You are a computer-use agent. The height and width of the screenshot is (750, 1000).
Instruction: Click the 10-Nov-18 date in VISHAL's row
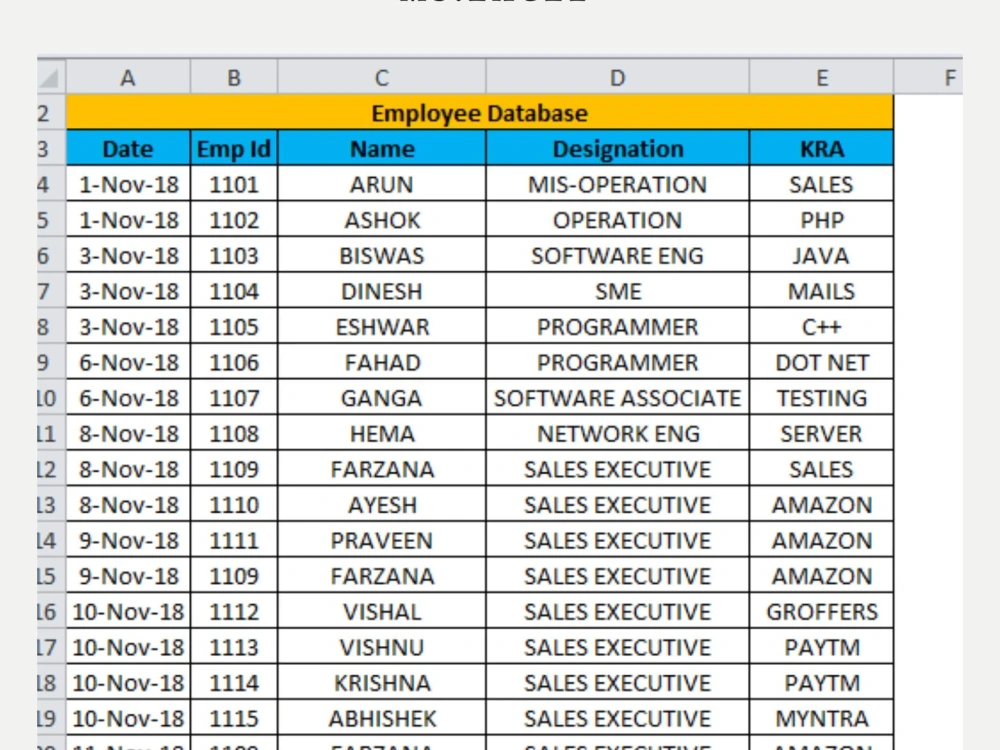(x=128, y=612)
